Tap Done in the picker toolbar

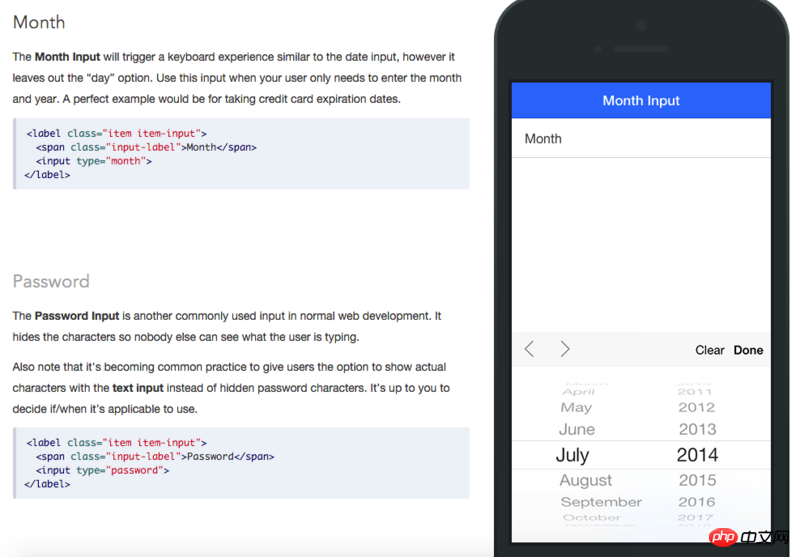coord(748,350)
